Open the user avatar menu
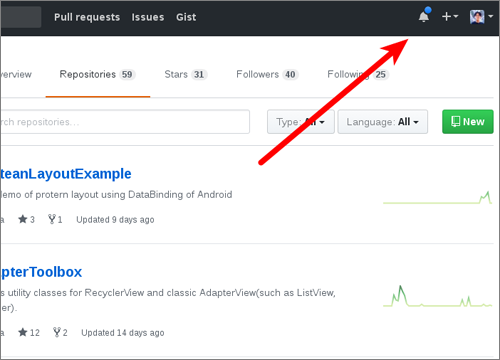 click(481, 17)
